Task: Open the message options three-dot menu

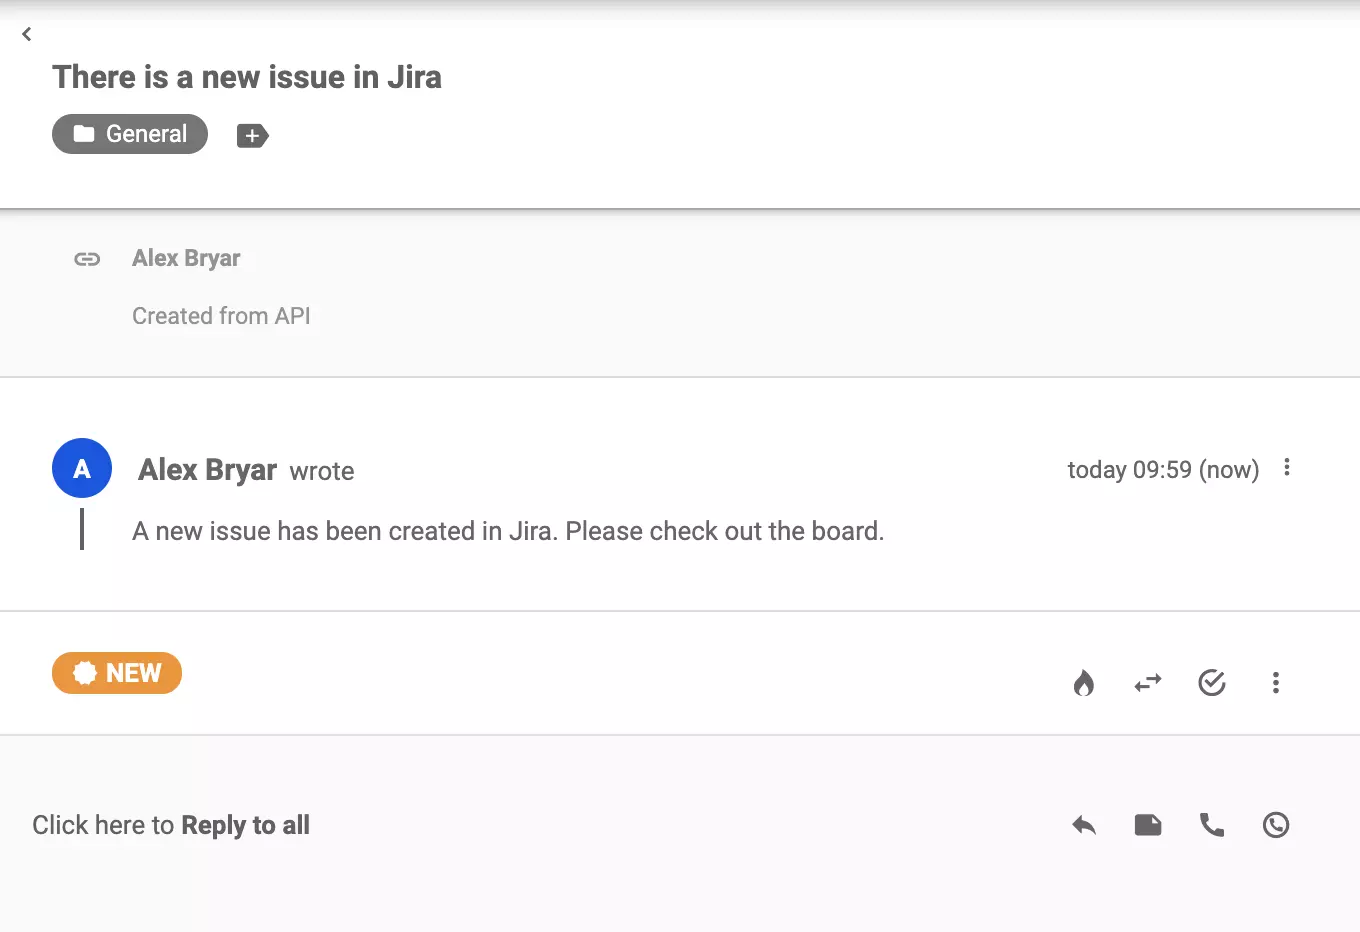Action: [1287, 467]
